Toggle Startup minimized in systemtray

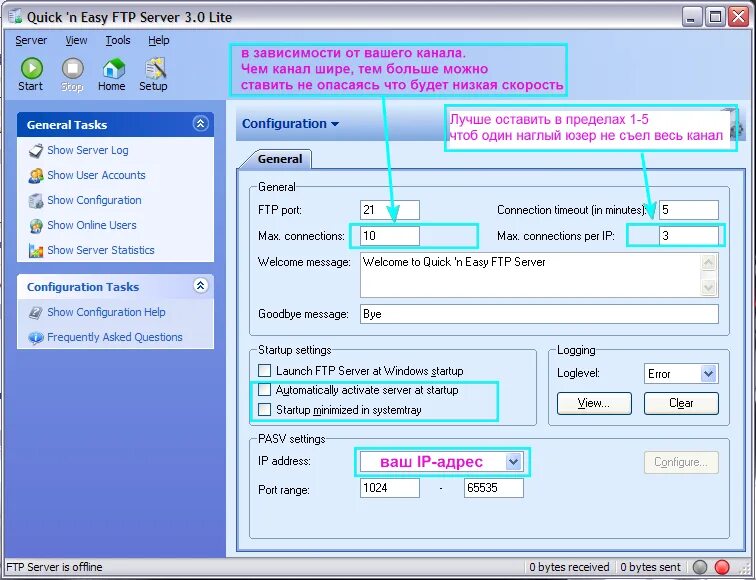(264, 409)
